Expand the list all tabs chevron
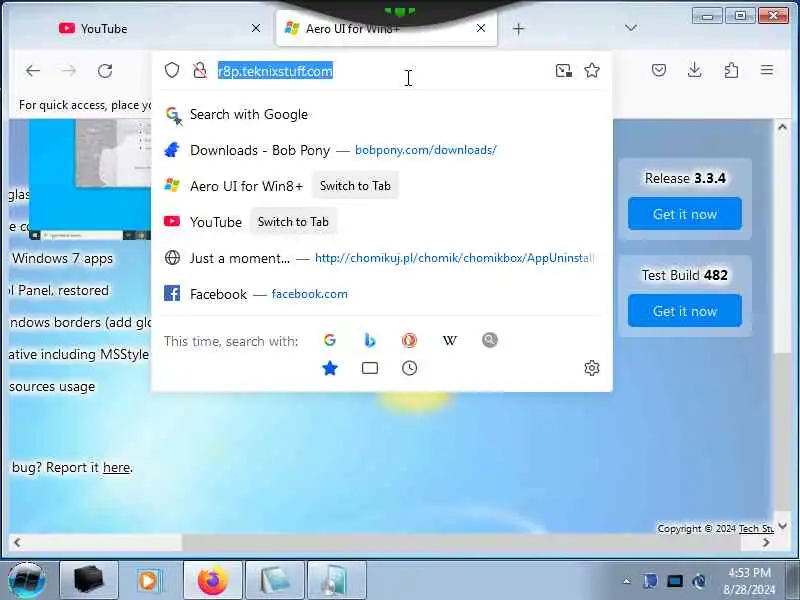 click(631, 28)
